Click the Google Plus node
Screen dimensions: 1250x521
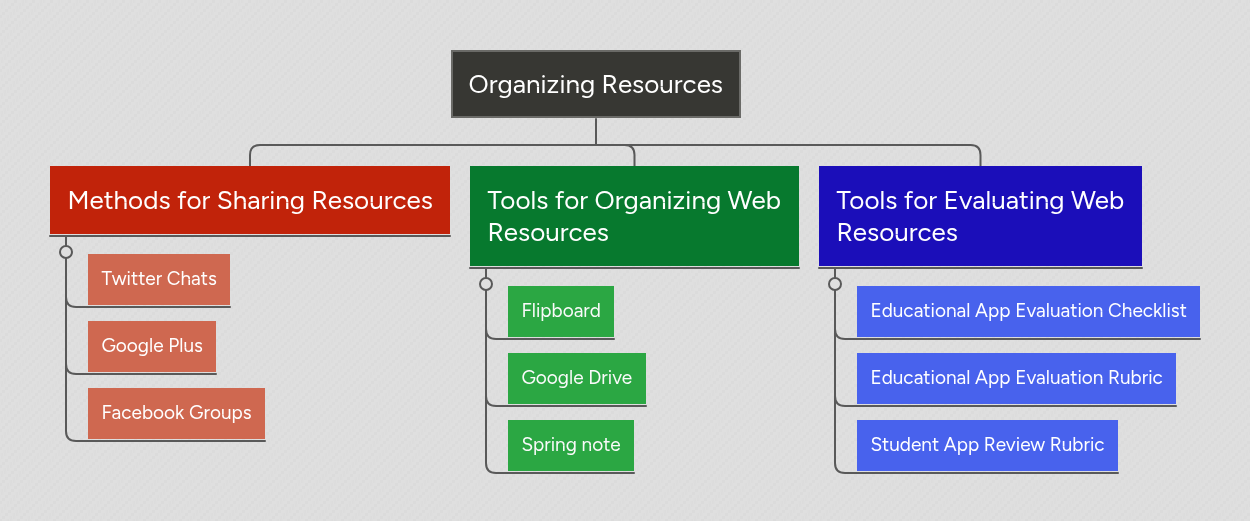[152, 346]
